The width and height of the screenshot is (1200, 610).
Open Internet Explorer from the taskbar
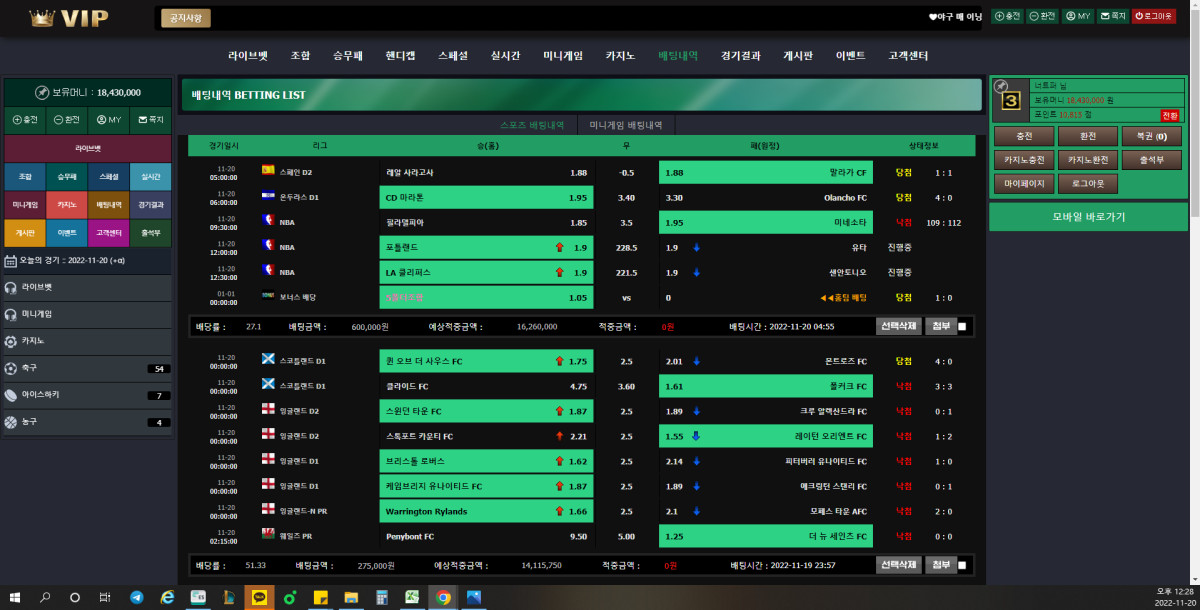[x=167, y=598]
